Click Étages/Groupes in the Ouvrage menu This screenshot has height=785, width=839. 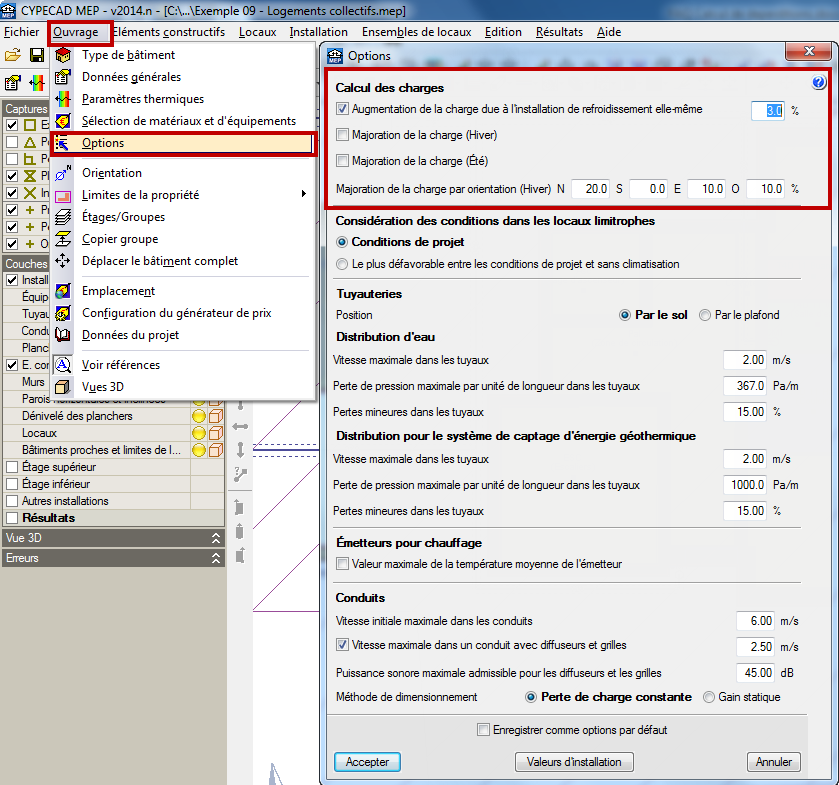point(123,217)
